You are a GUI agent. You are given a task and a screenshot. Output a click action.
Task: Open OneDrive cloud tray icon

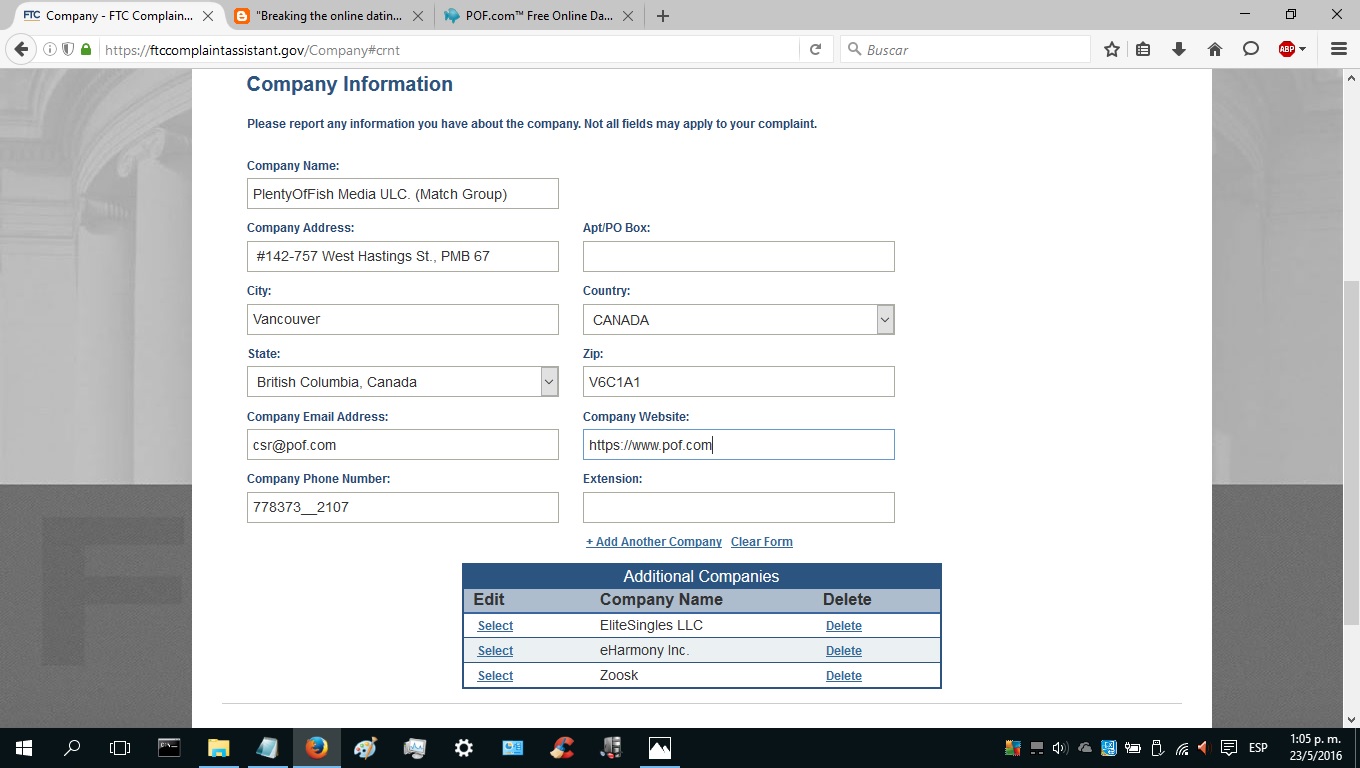point(1085,748)
